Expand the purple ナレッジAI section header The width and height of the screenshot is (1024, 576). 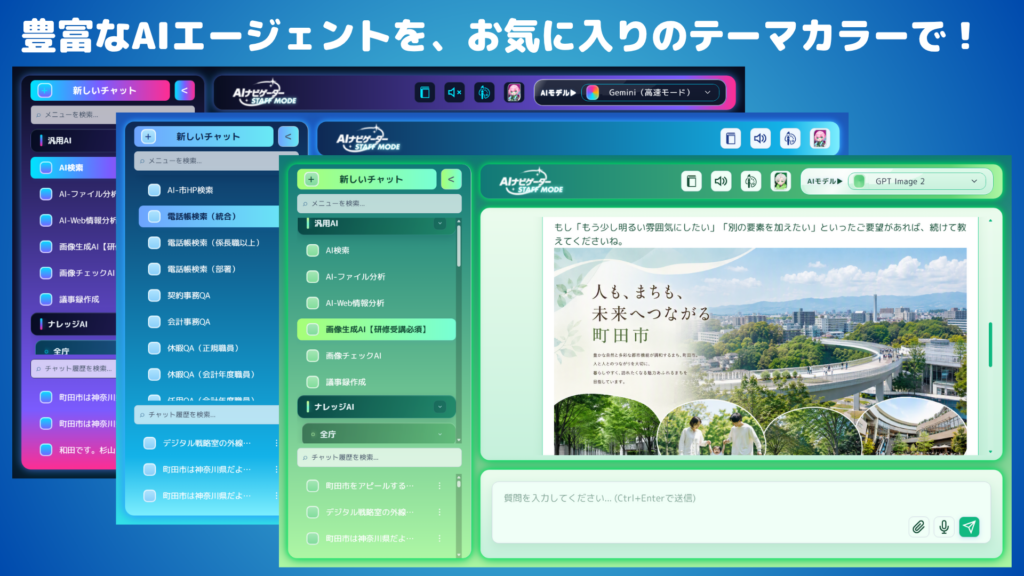click(74, 324)
